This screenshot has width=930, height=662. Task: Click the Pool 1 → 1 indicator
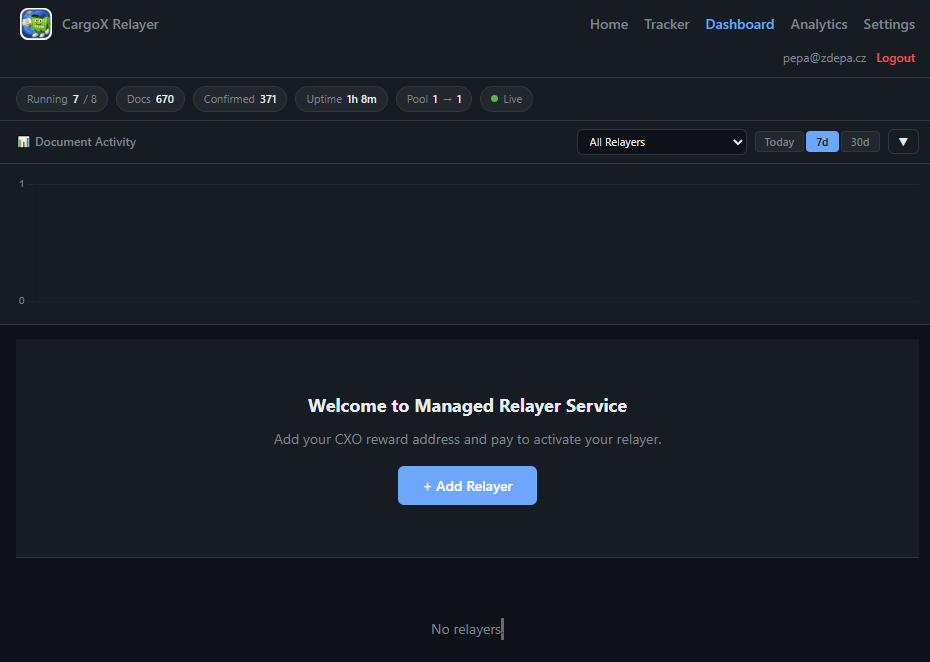click(433, 98)
